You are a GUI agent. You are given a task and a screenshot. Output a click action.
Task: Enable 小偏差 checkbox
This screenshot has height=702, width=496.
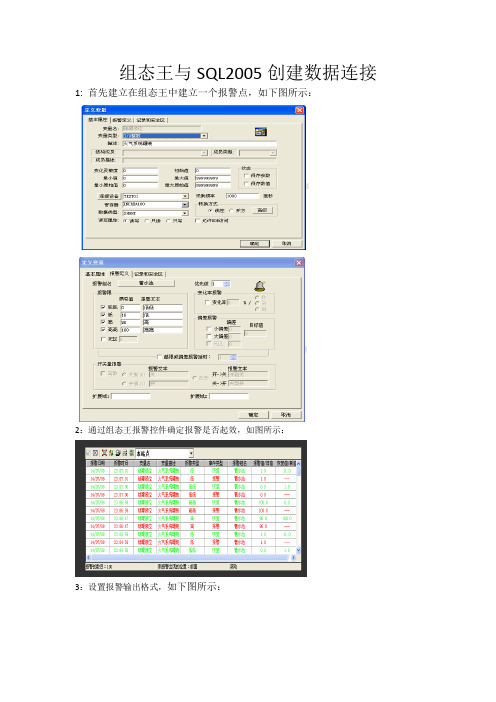[x=209, y=329]
